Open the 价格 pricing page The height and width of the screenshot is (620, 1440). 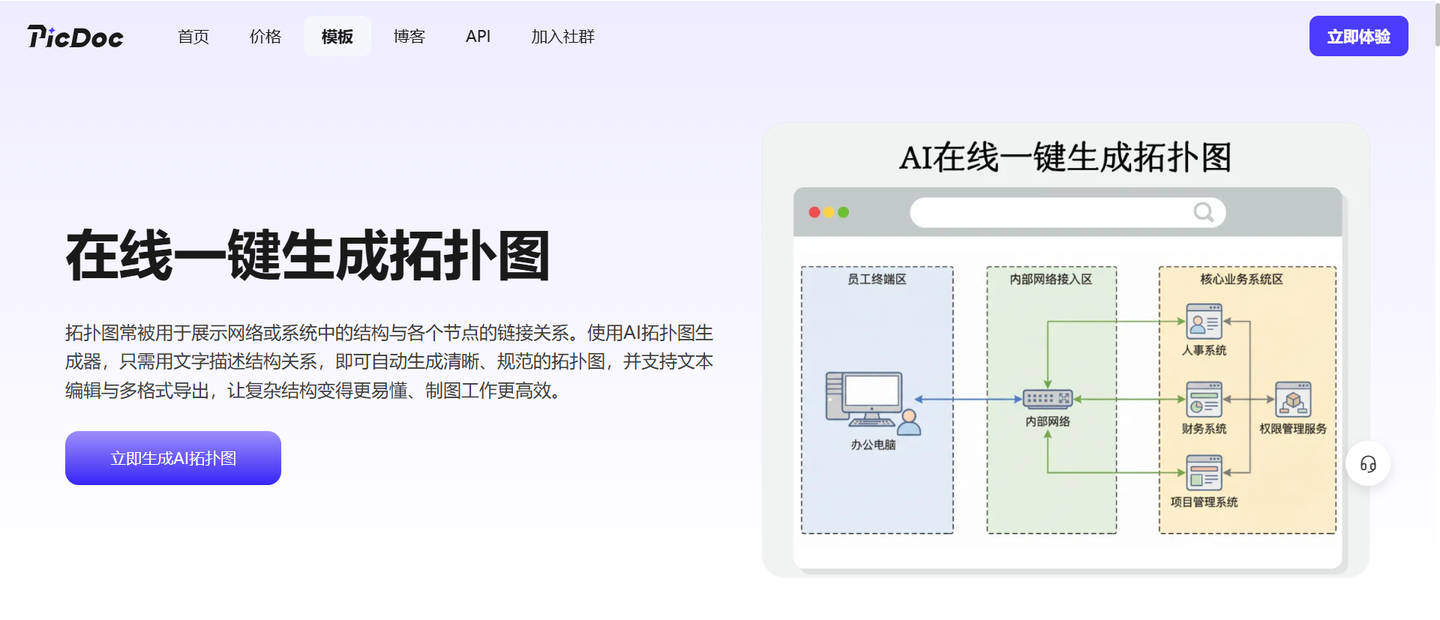coord(266,37)
